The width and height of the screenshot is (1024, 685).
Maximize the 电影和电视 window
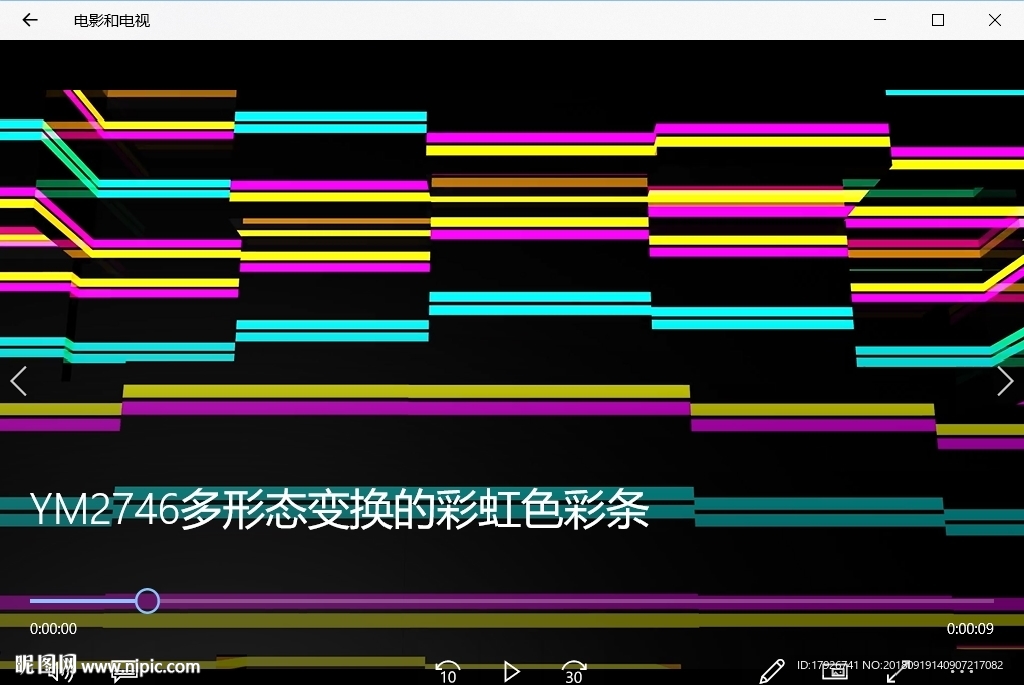coord(938,20)
